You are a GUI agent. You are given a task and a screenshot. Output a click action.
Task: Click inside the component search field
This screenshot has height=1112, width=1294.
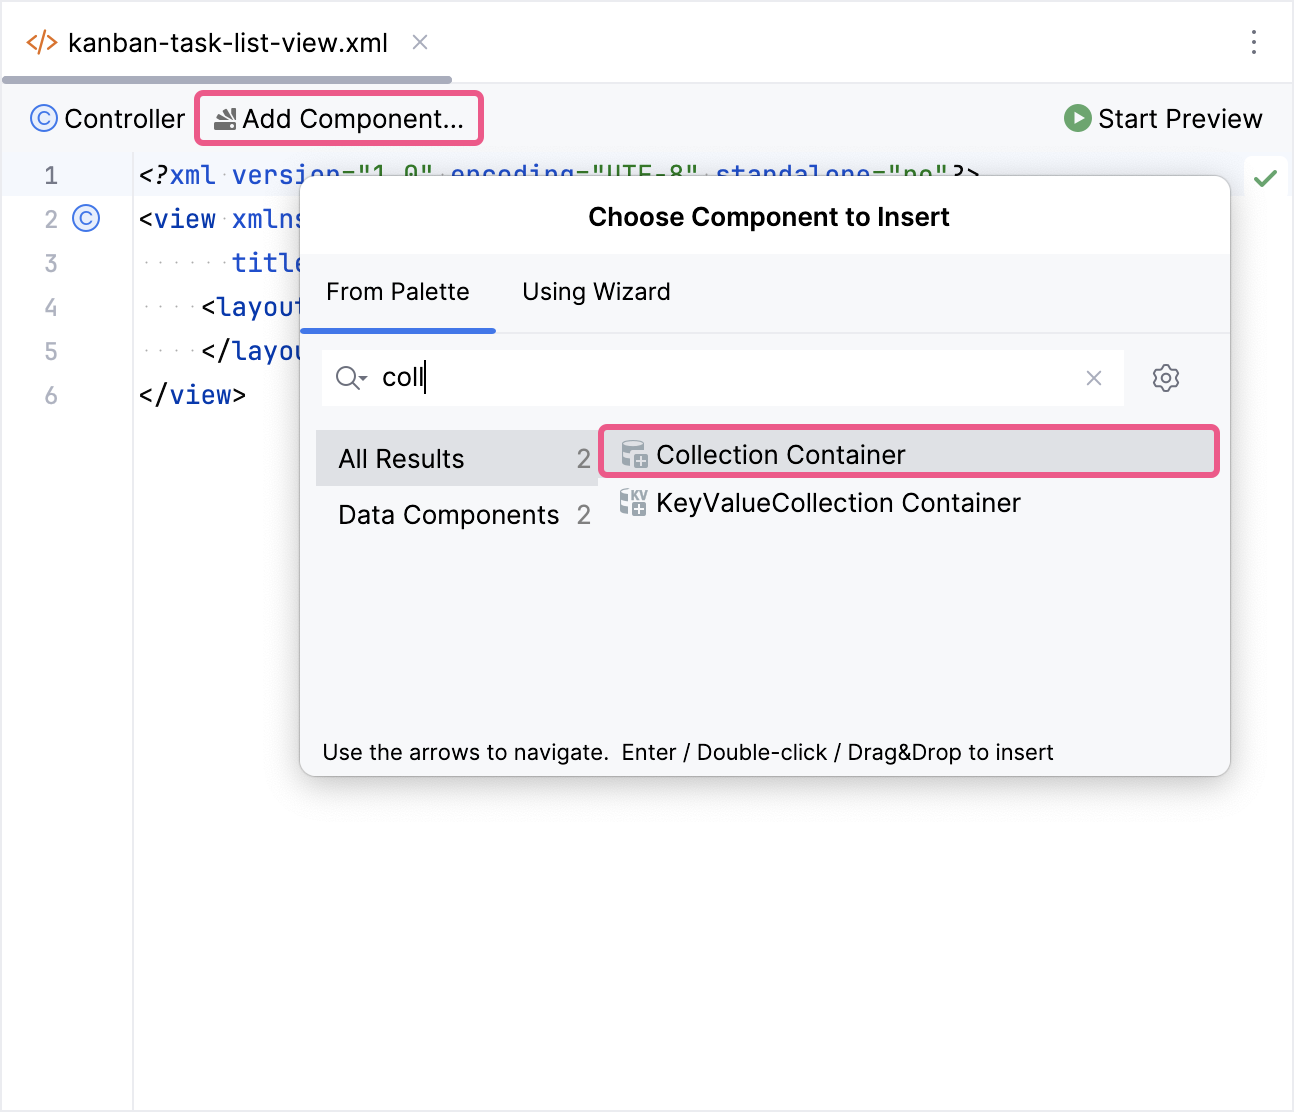tap(700, 378)
